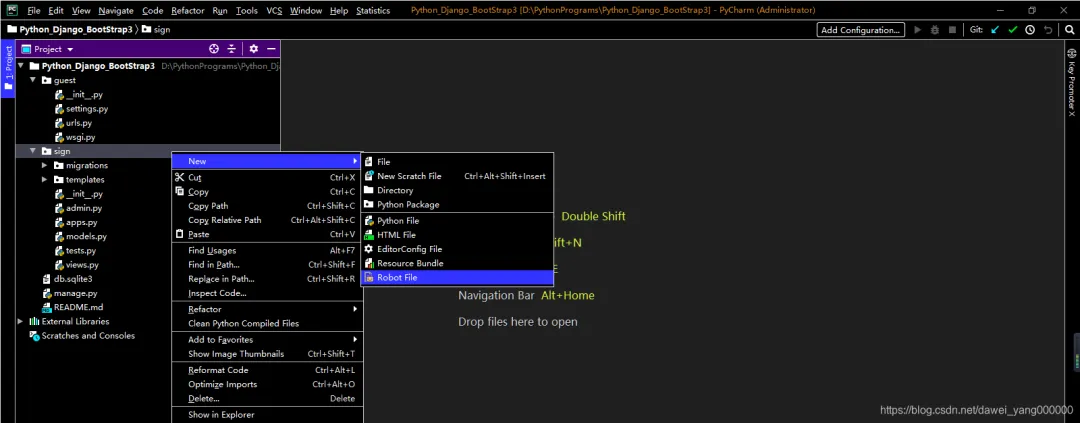1080x423 pixels.
Task: Click the Resource Bundle icon in submenu
Action: point(369,263)
